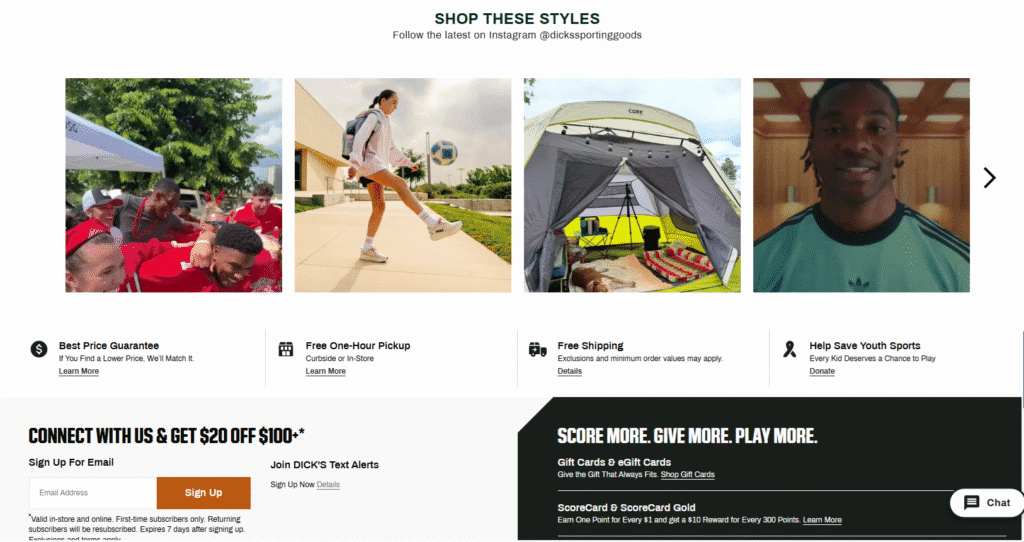Click the chat bubble icon
Image resolution: width=1024 pixels, height=542 pixels.
pyautogui.click(x=972, y=502)
